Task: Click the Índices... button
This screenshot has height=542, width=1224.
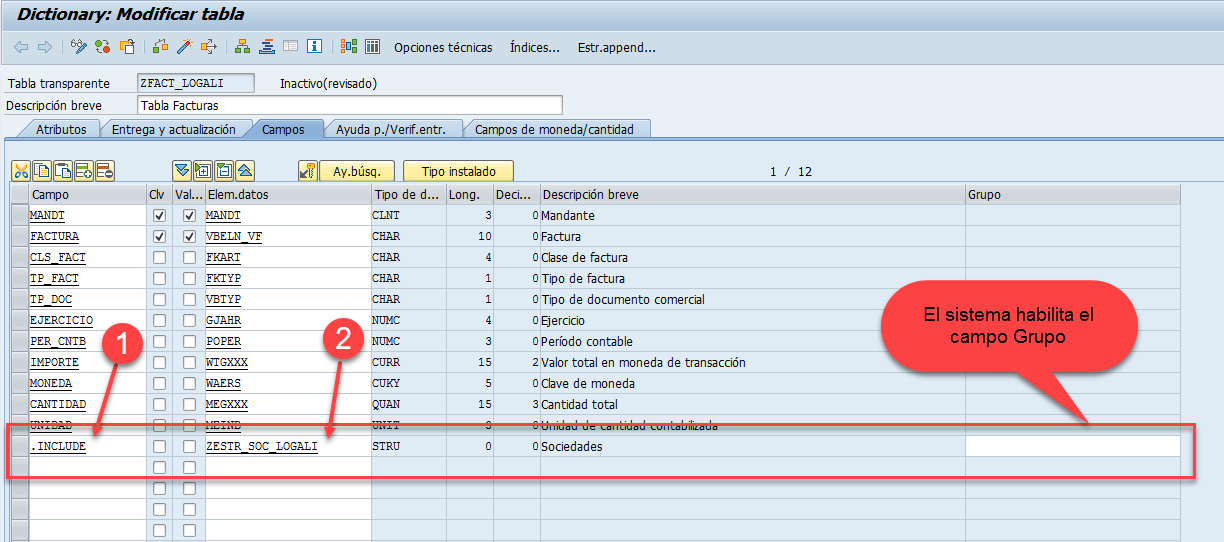Action: 535,47
